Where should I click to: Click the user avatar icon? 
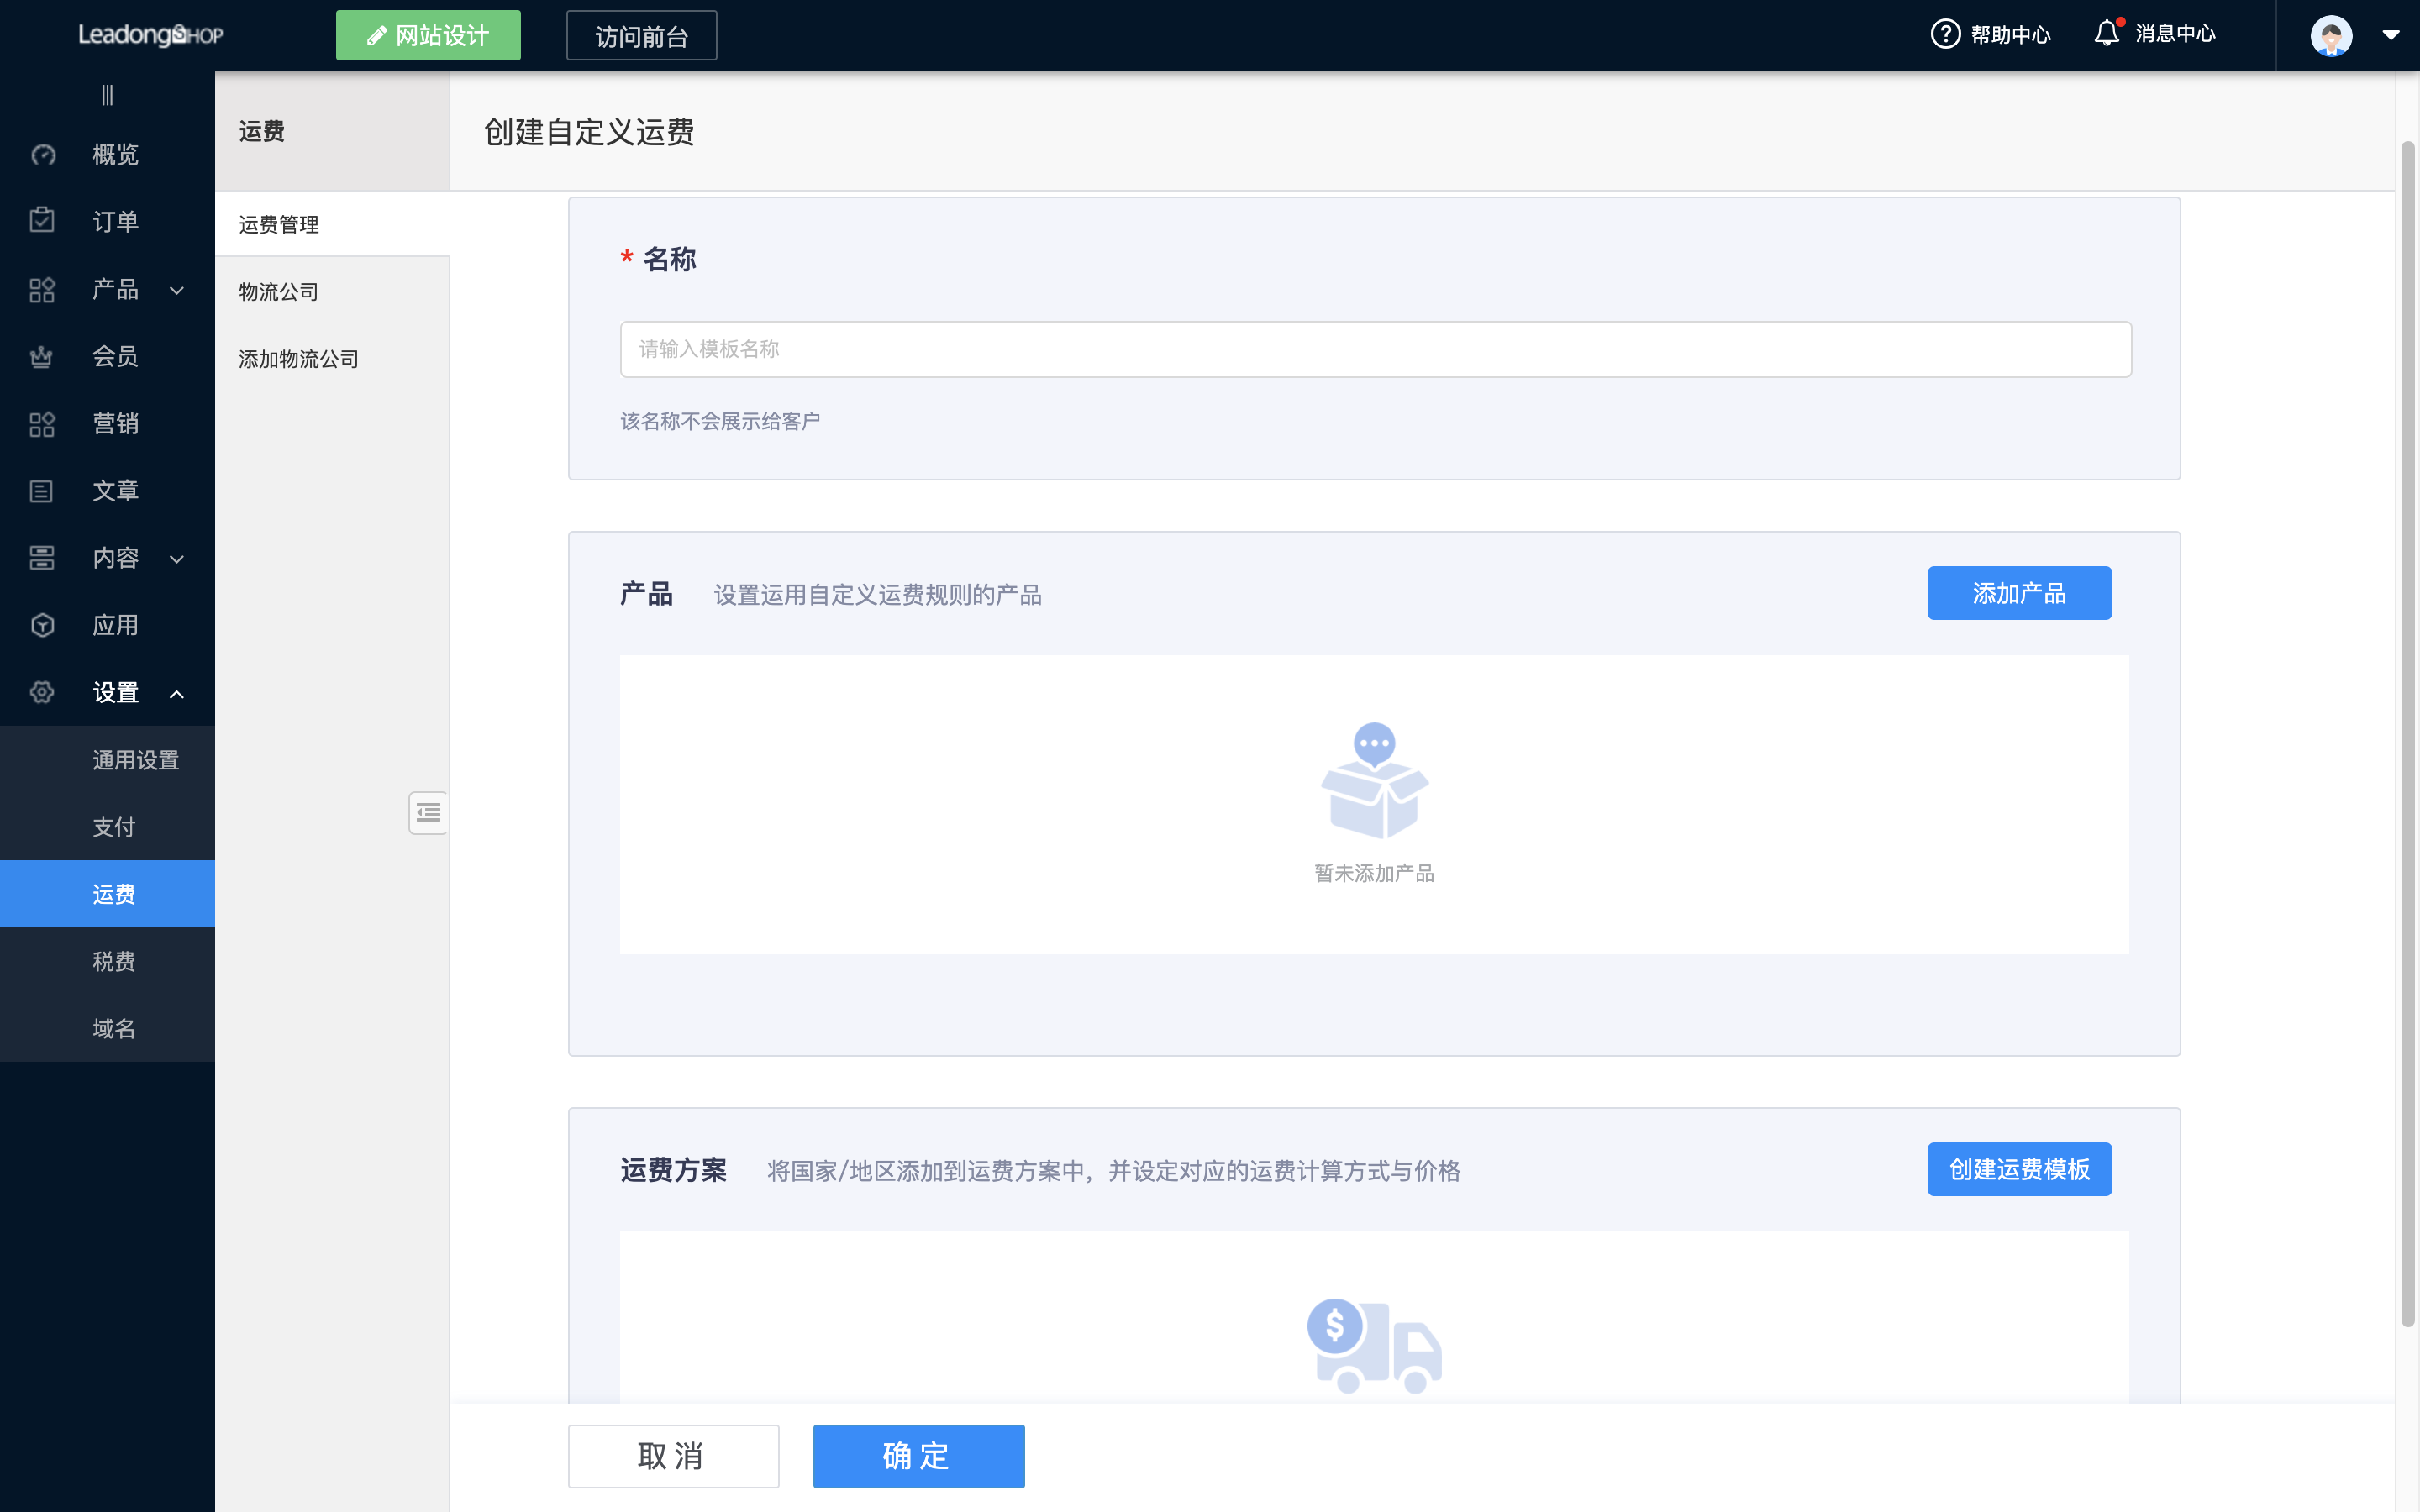pyautogui.click(x=2331, y=36)
